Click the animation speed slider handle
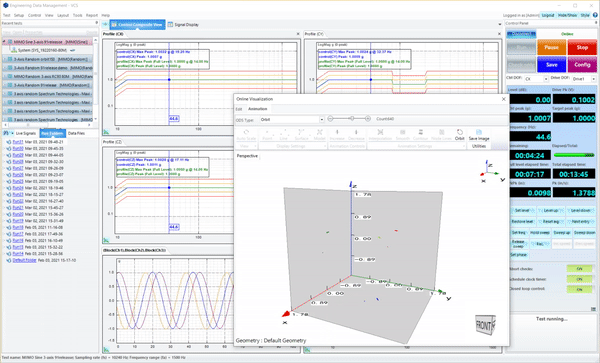 (x=352, y=119)
